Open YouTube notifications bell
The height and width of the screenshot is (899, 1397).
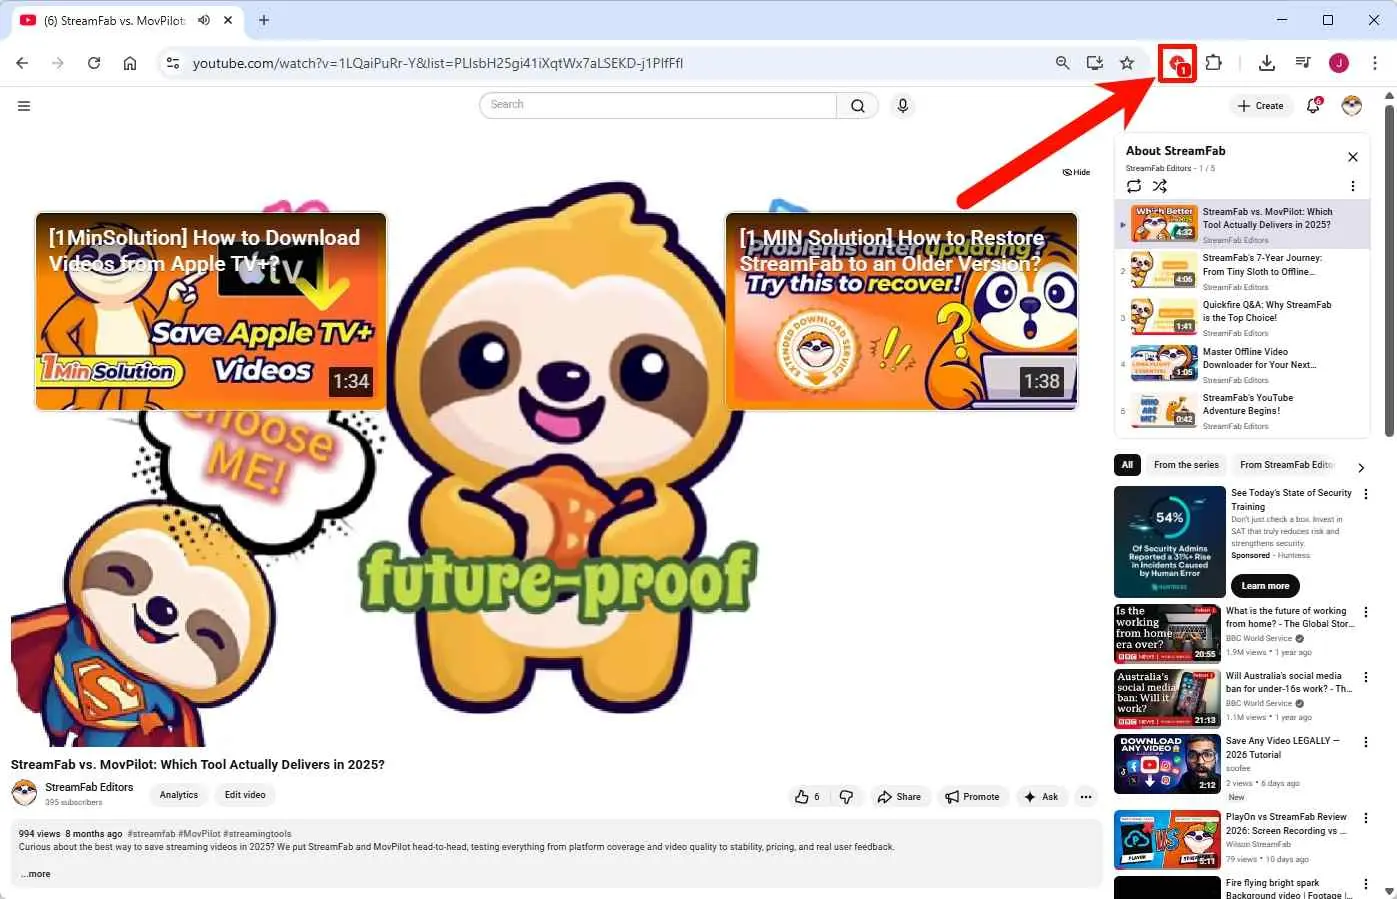(x=1314, y=106)
